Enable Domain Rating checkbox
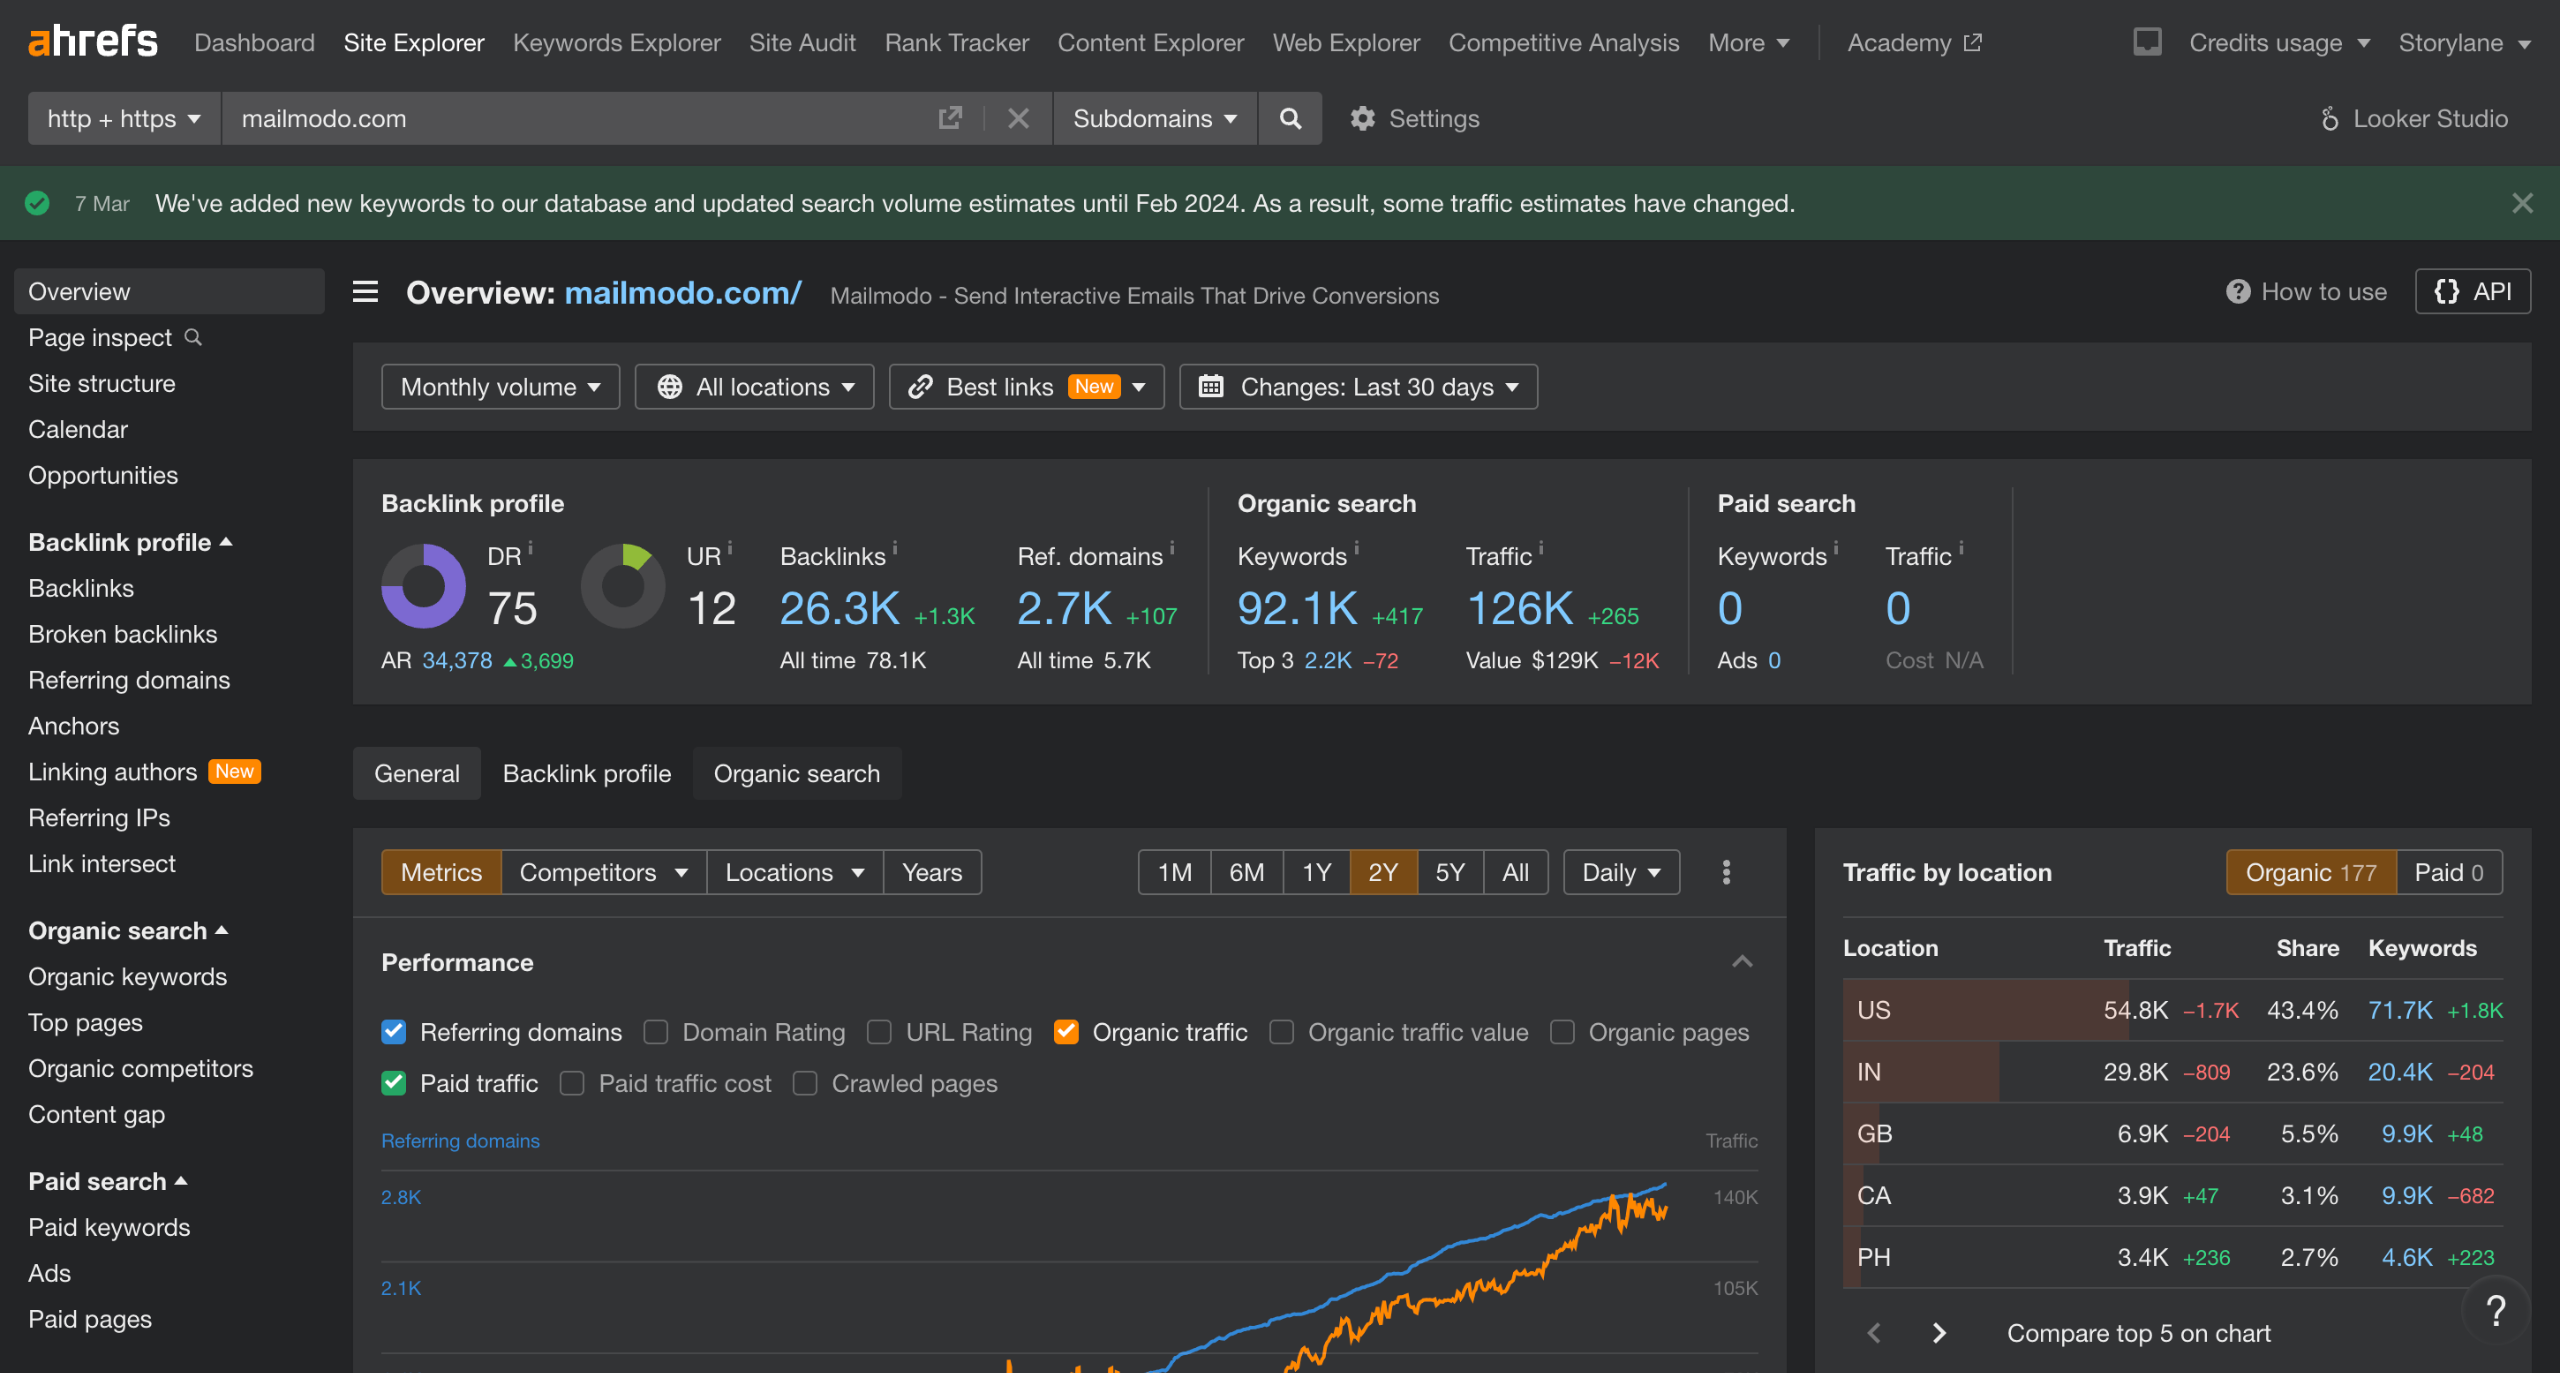This screenshot has height=1373, width=2560. 656,1032
